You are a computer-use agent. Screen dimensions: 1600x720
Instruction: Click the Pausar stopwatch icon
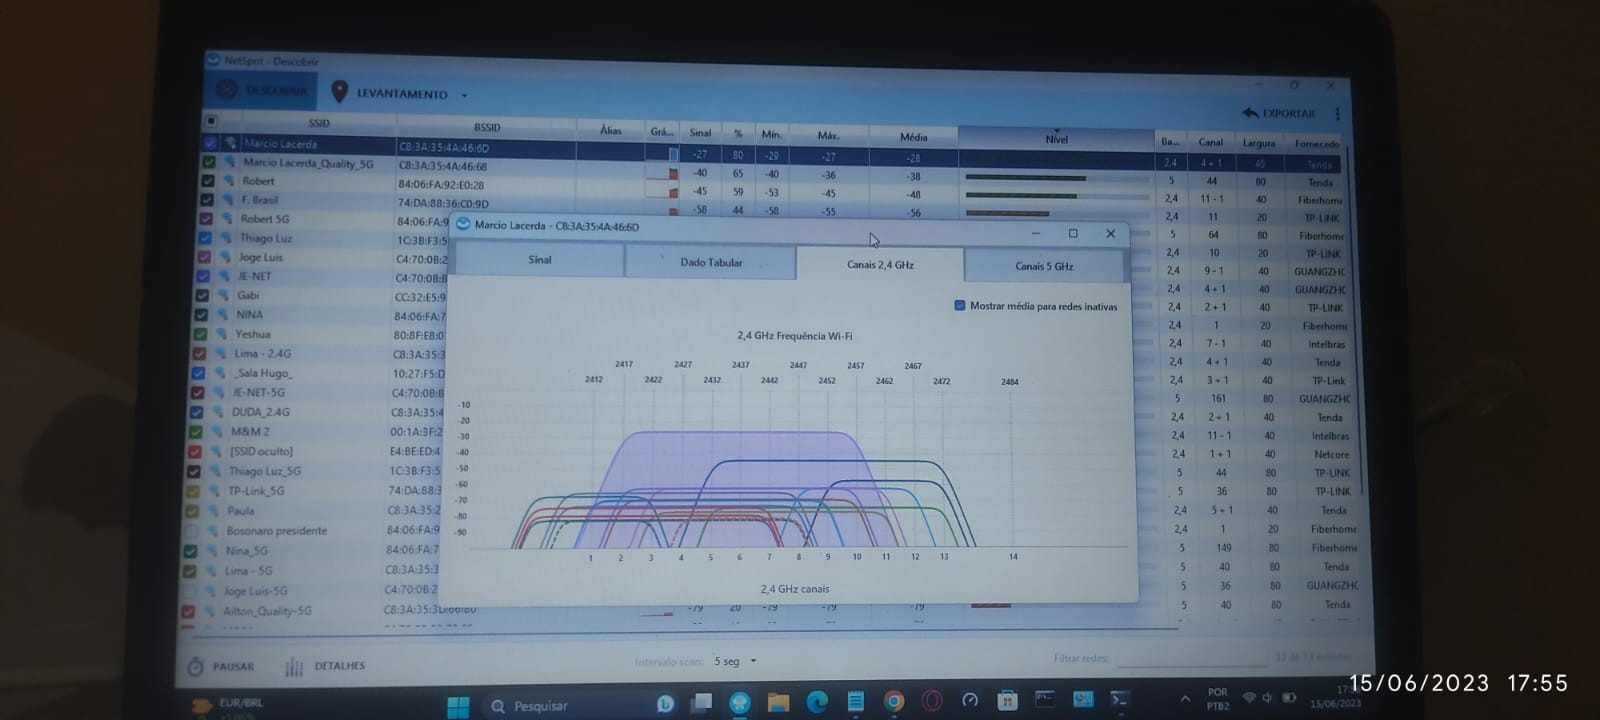pyautogui.click(x=196, y=666)
